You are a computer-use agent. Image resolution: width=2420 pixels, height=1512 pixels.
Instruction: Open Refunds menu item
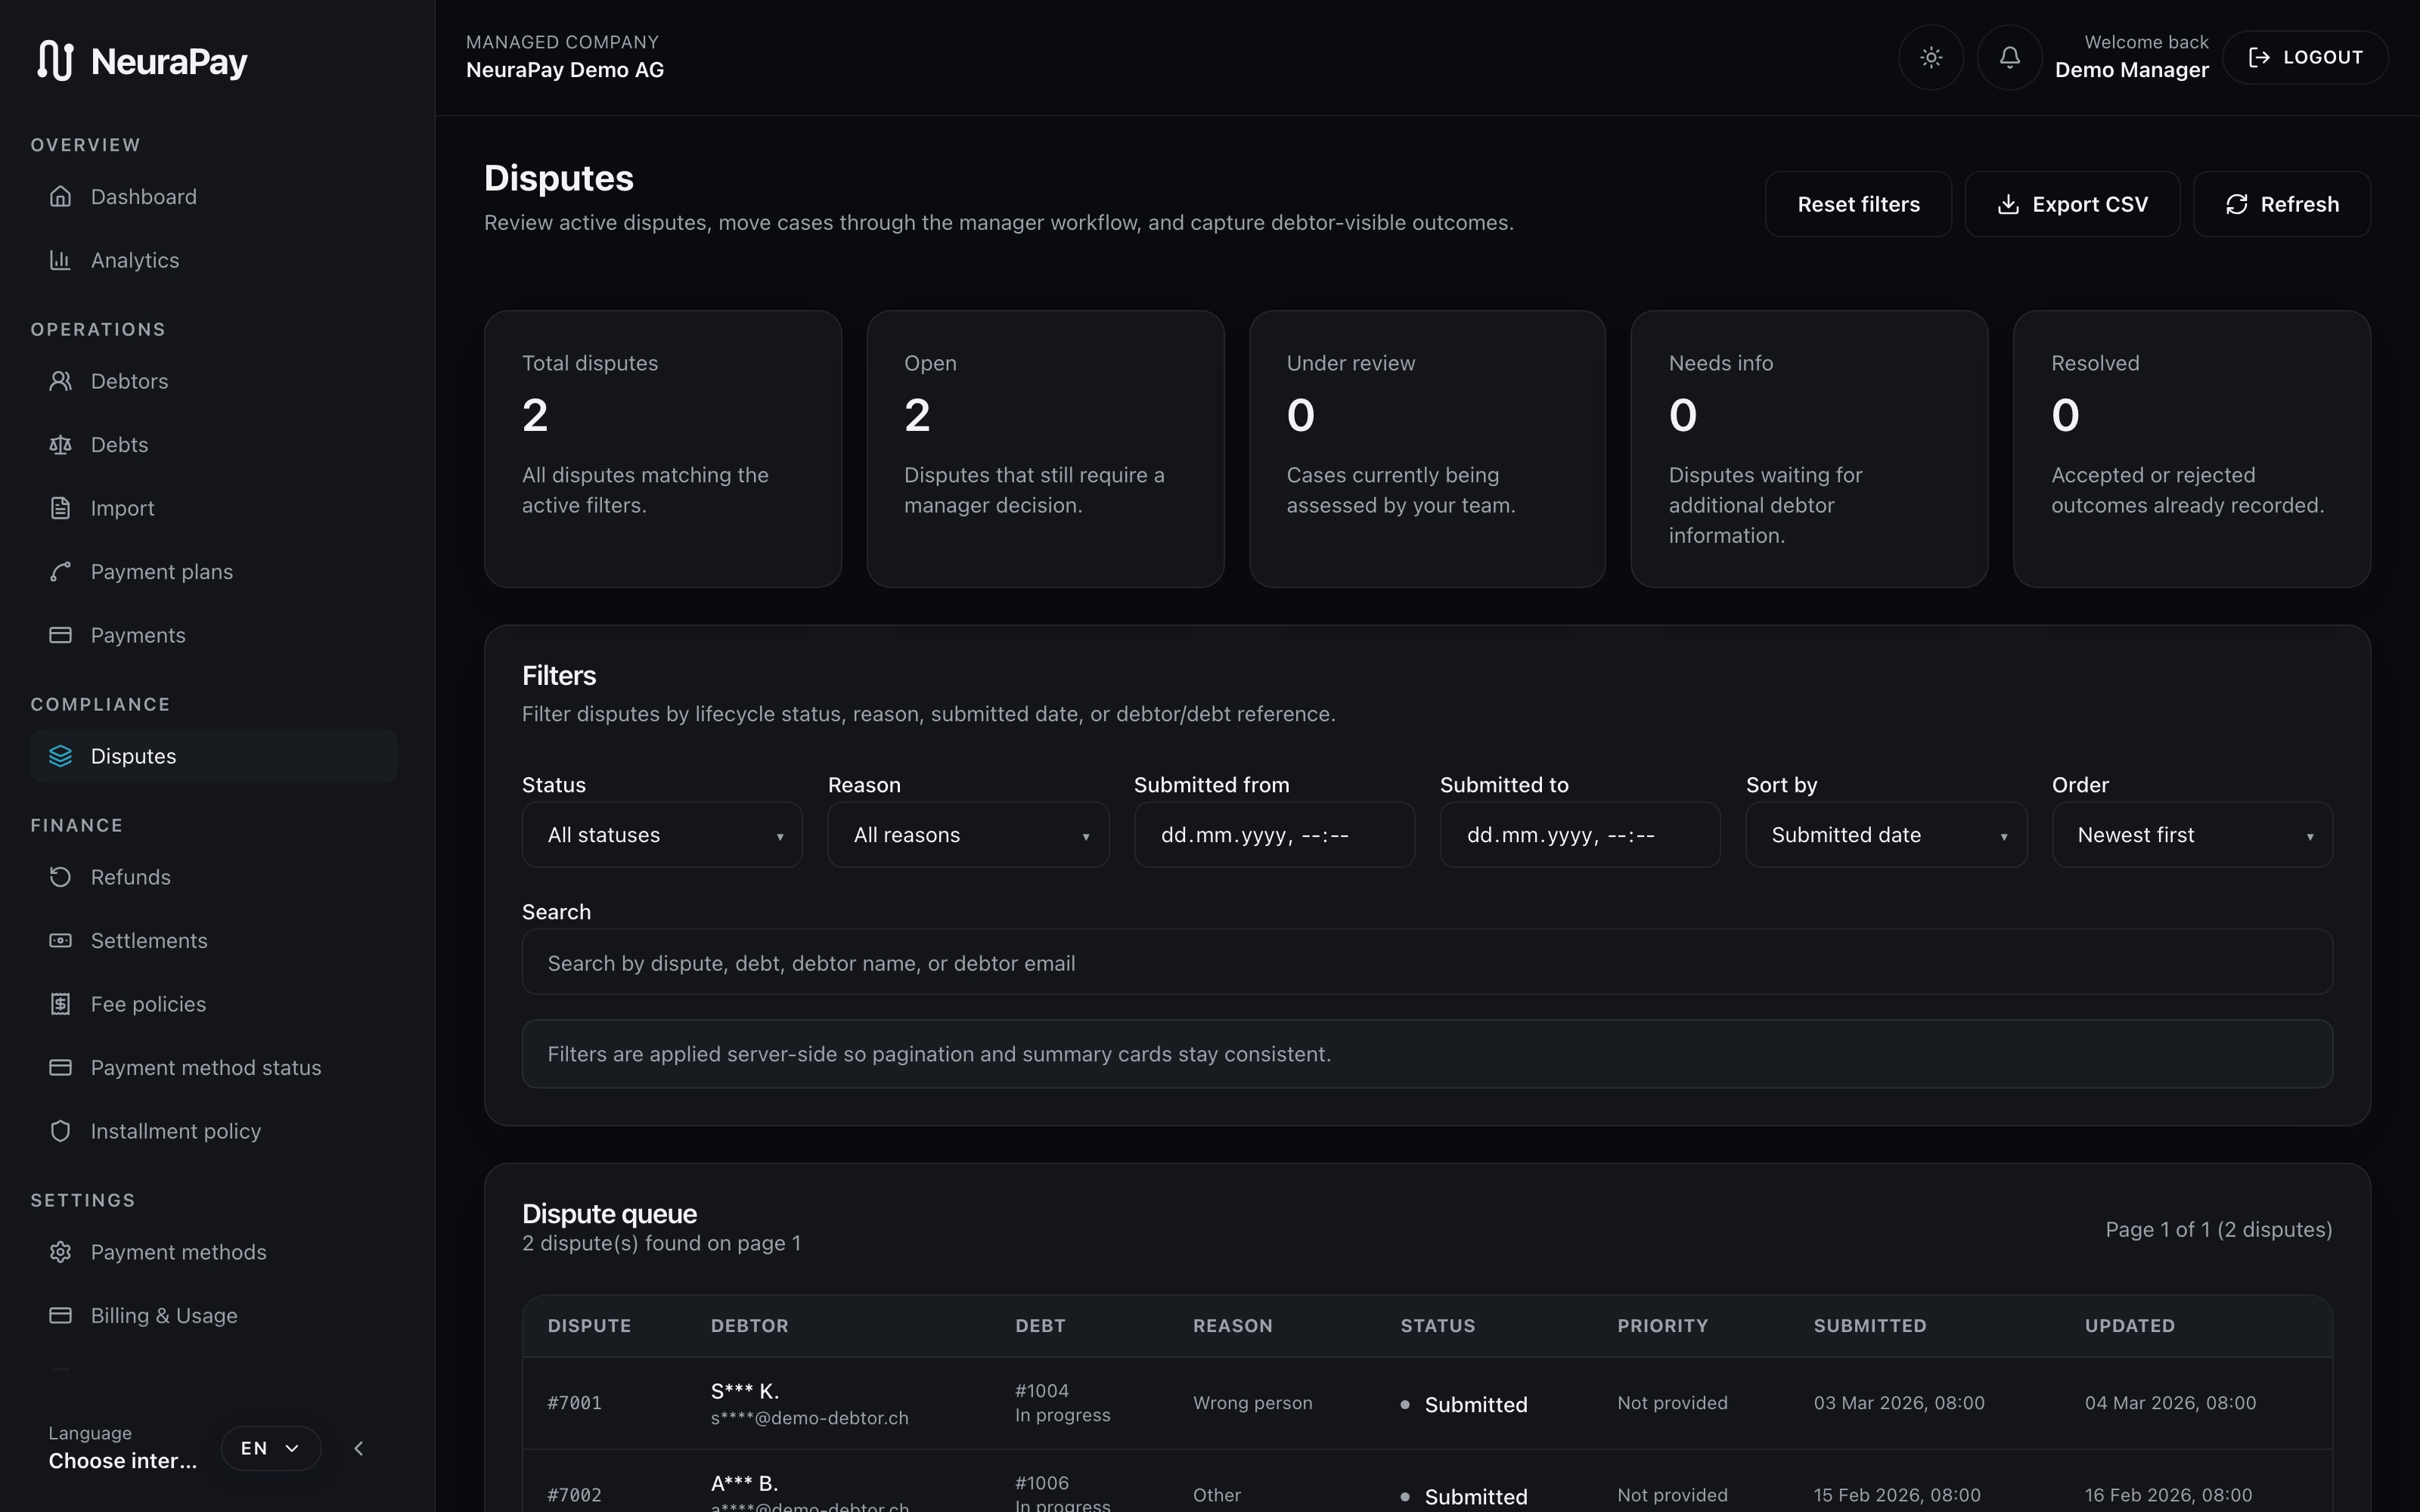pos(214,877)
